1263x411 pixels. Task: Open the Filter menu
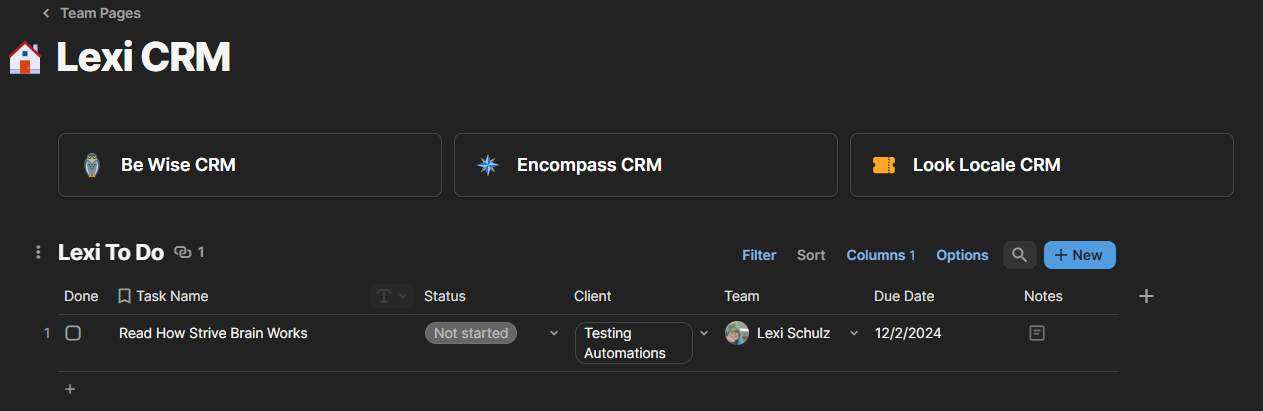(x=759, y=255)
